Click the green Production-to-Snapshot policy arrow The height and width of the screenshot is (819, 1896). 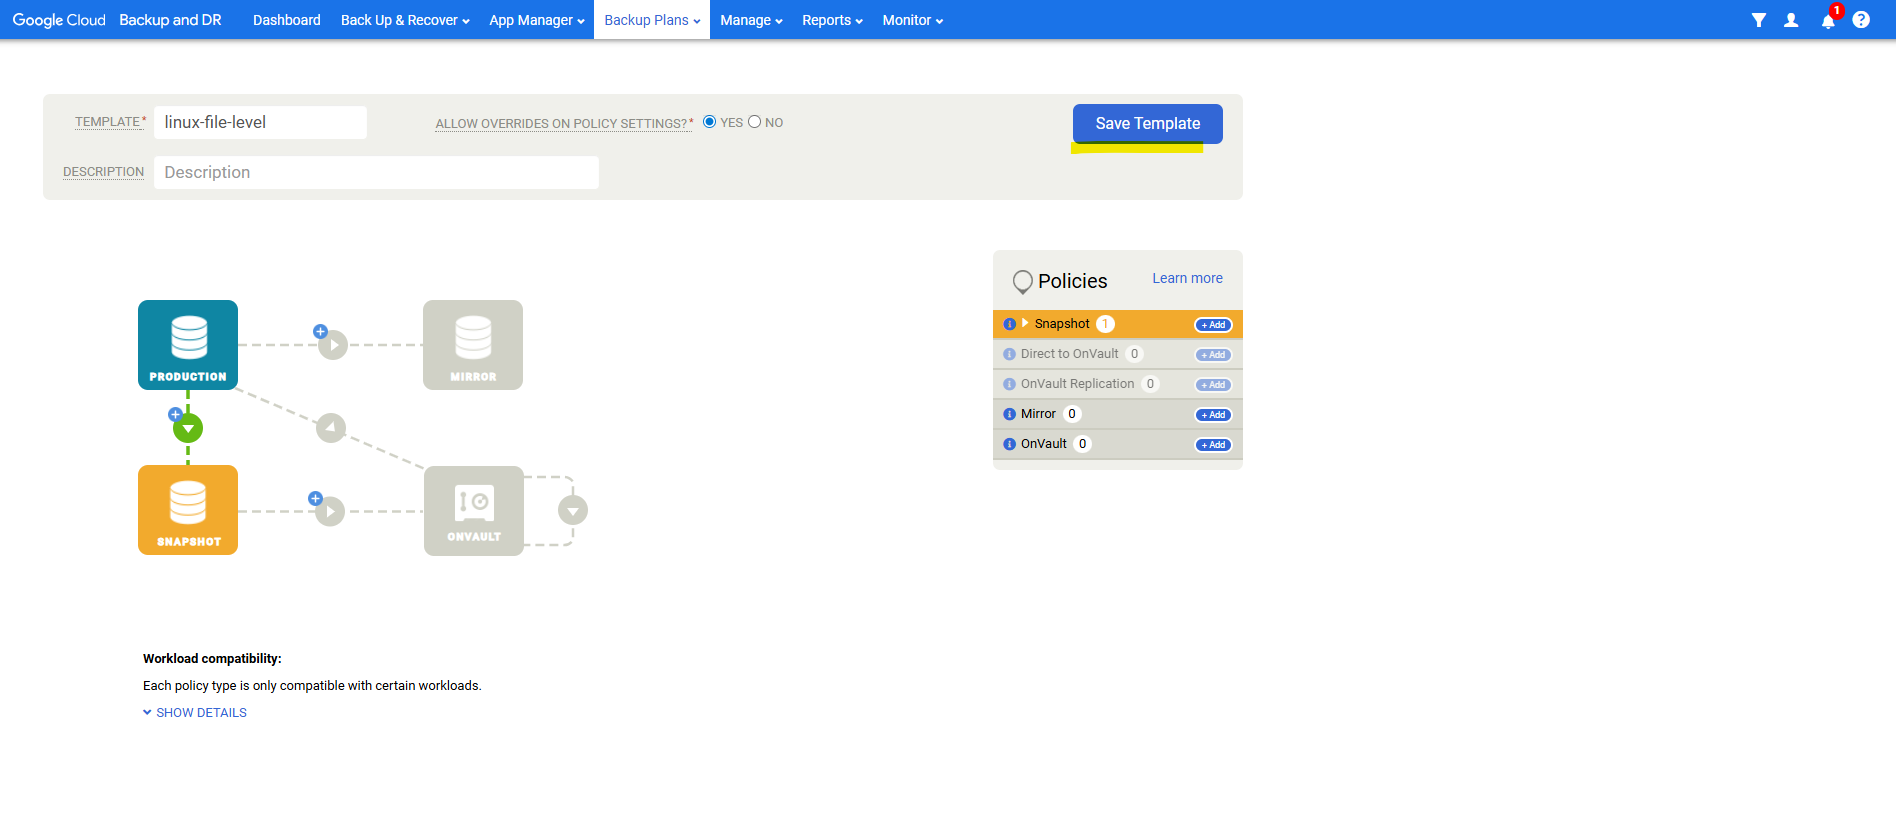(x=188, y=429)
